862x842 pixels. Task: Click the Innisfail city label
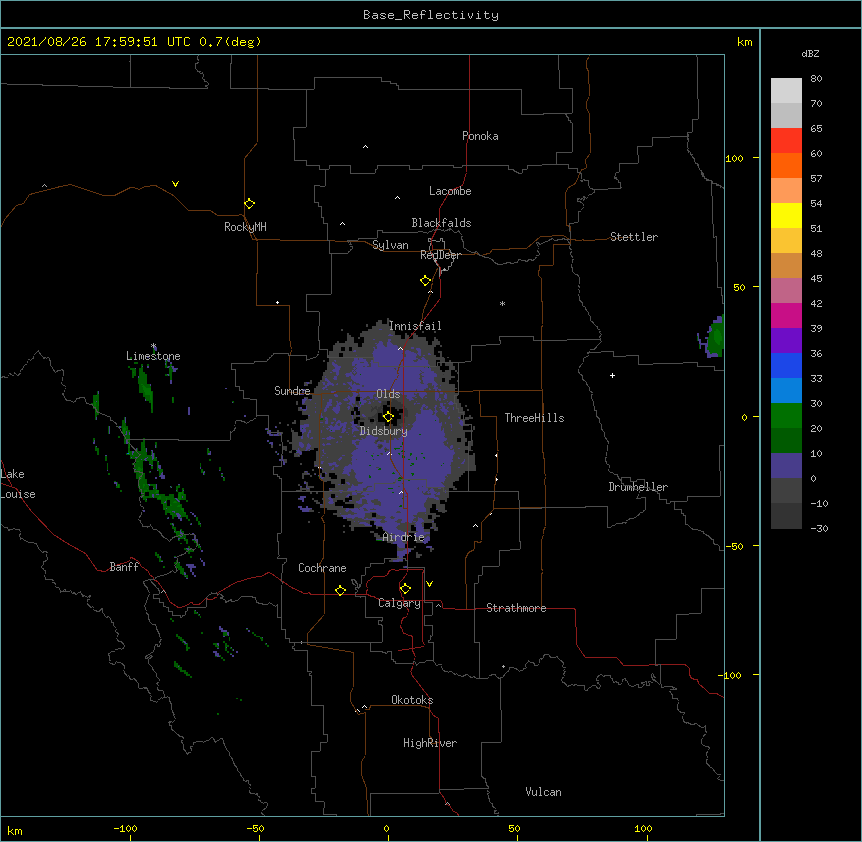point(415,326)
